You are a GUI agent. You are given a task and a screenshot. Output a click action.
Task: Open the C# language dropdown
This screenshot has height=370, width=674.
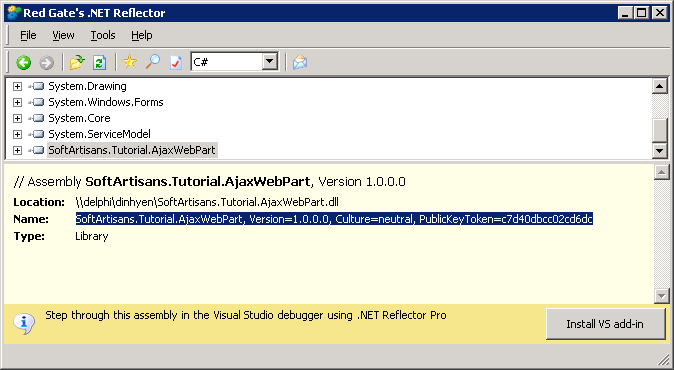(270, 61)
